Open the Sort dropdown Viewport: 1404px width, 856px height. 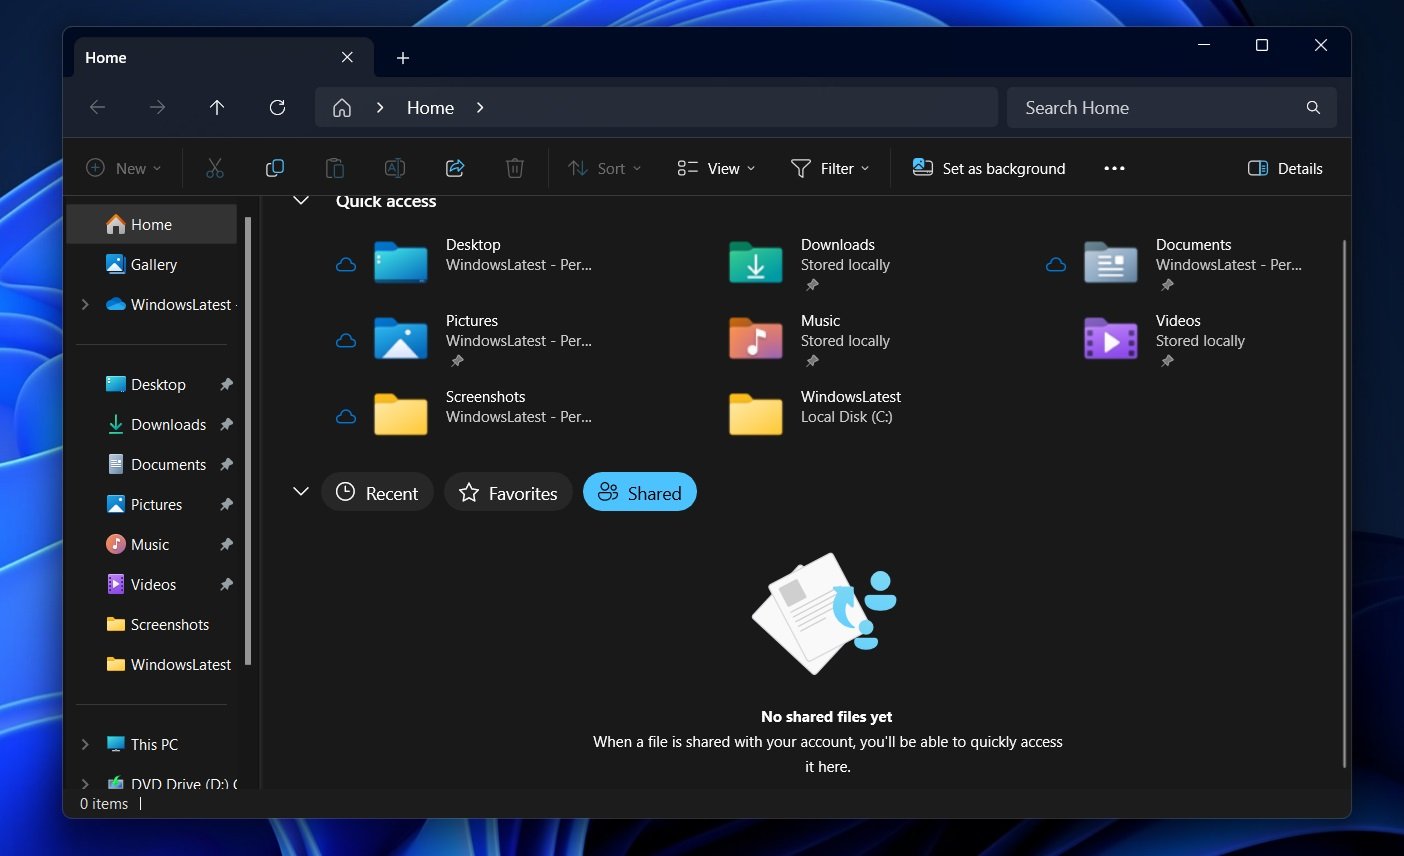604,168
